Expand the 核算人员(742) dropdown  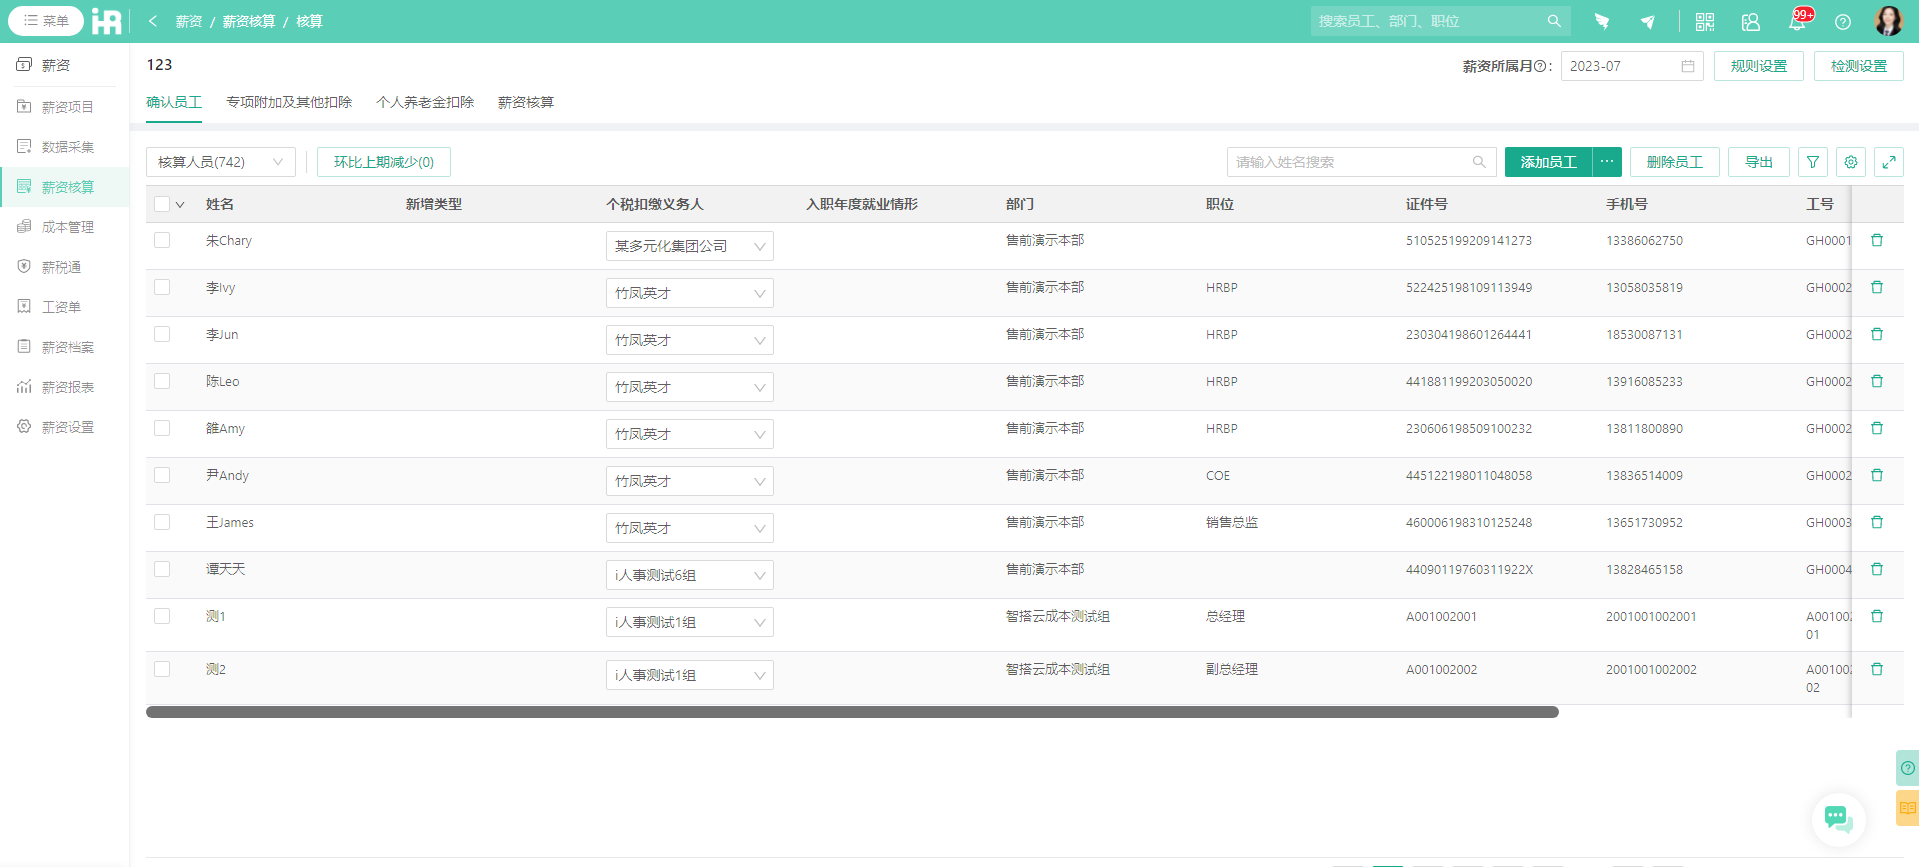point(220,162)
